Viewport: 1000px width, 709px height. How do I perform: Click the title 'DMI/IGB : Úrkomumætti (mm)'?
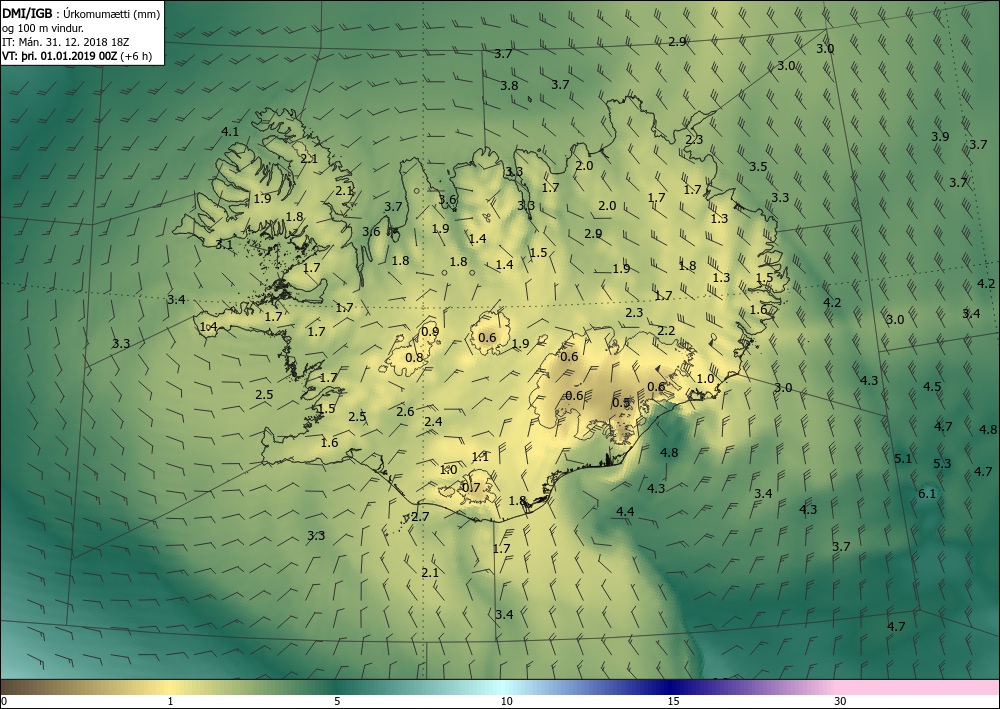[81, 13]
